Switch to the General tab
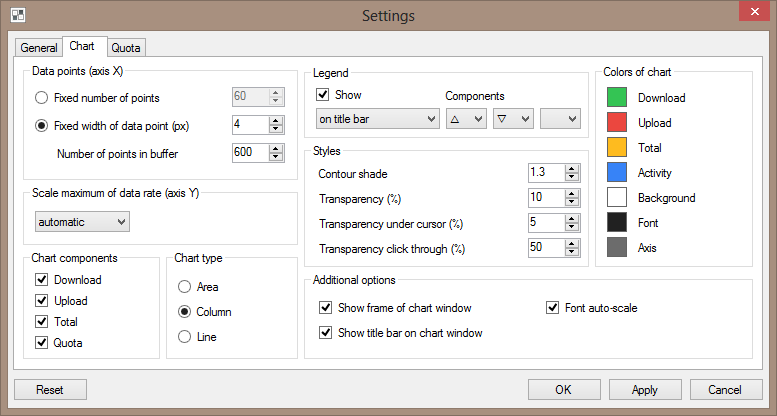This screenshot has width=777, height=416. click(39, 48)
